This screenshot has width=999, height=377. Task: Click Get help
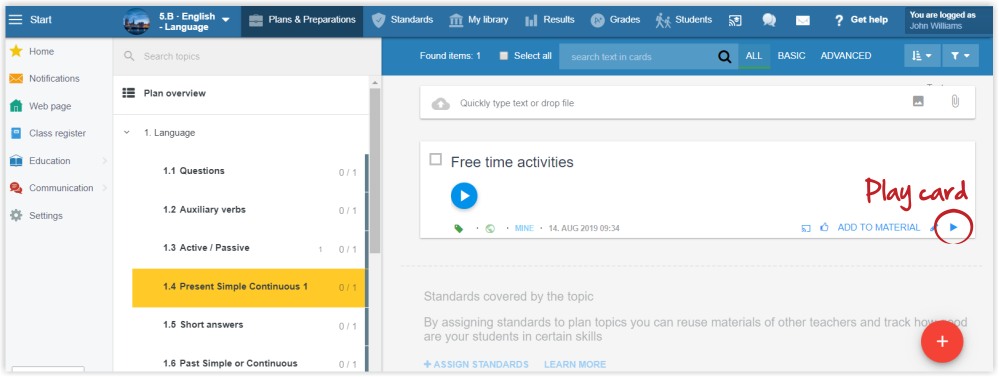tap(861, 20)
